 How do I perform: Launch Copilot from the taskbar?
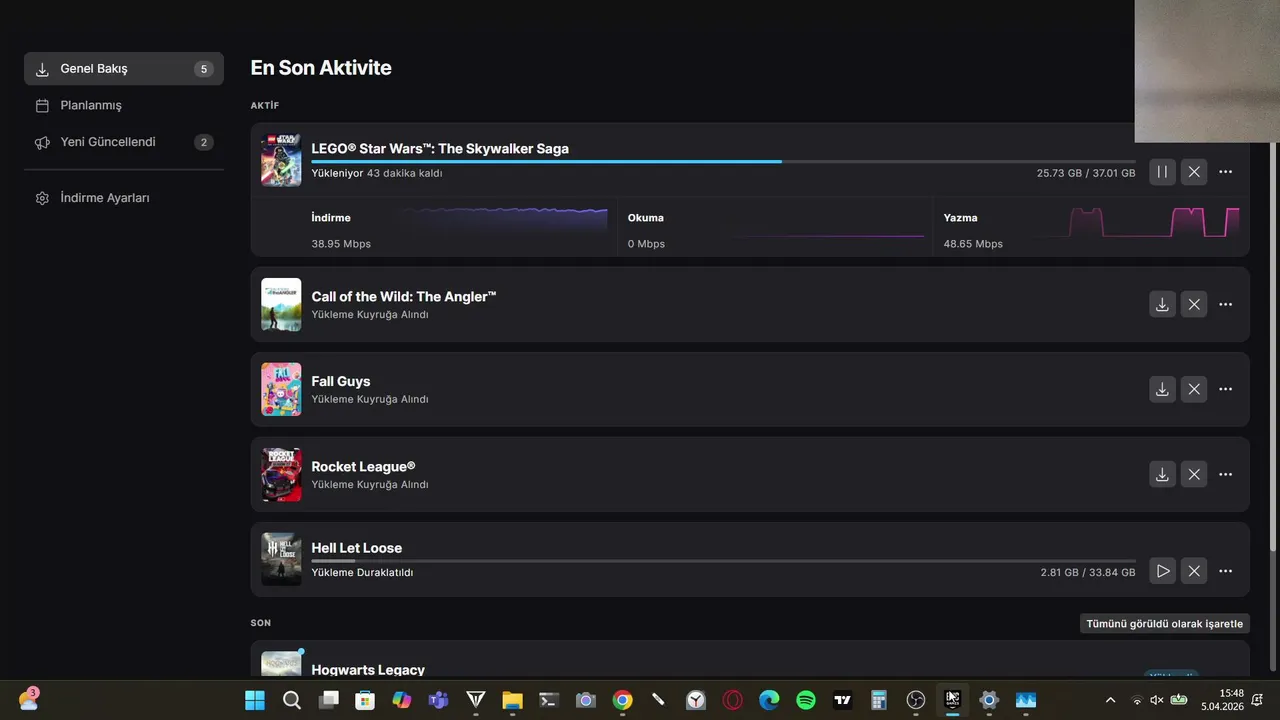(x=402, y=700)
